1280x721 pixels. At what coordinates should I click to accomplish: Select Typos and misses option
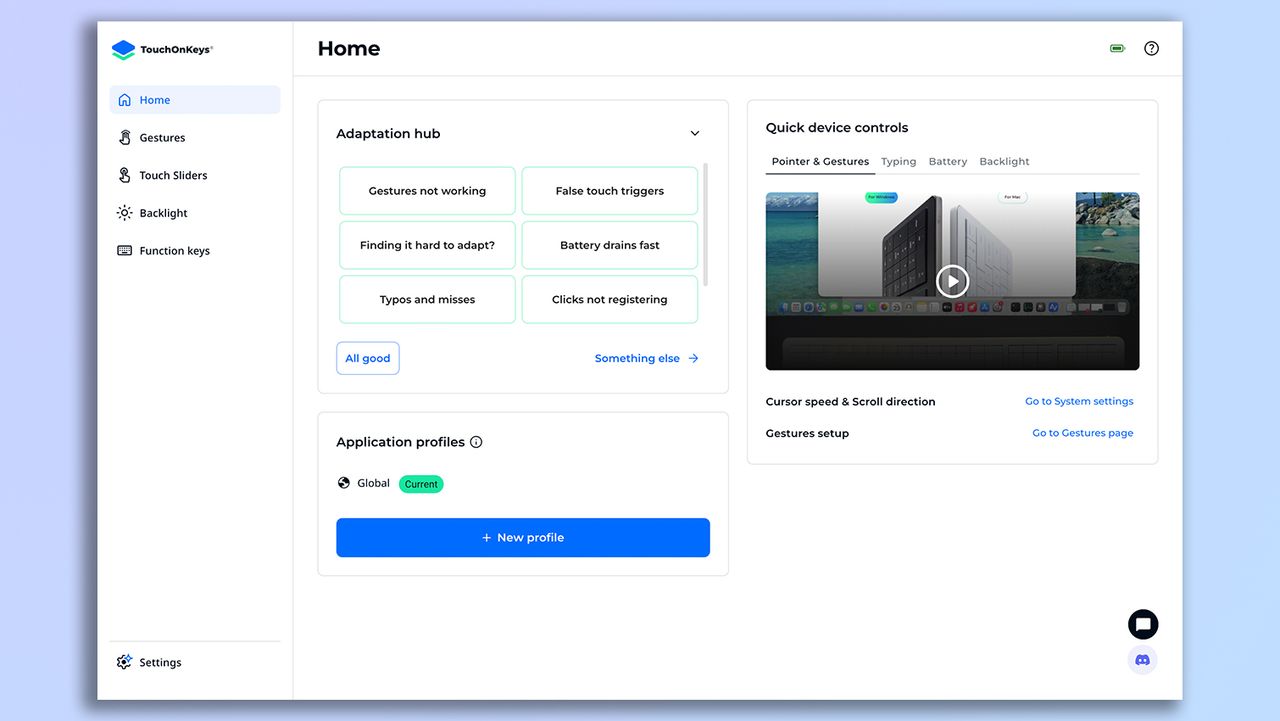pos(427,299)
